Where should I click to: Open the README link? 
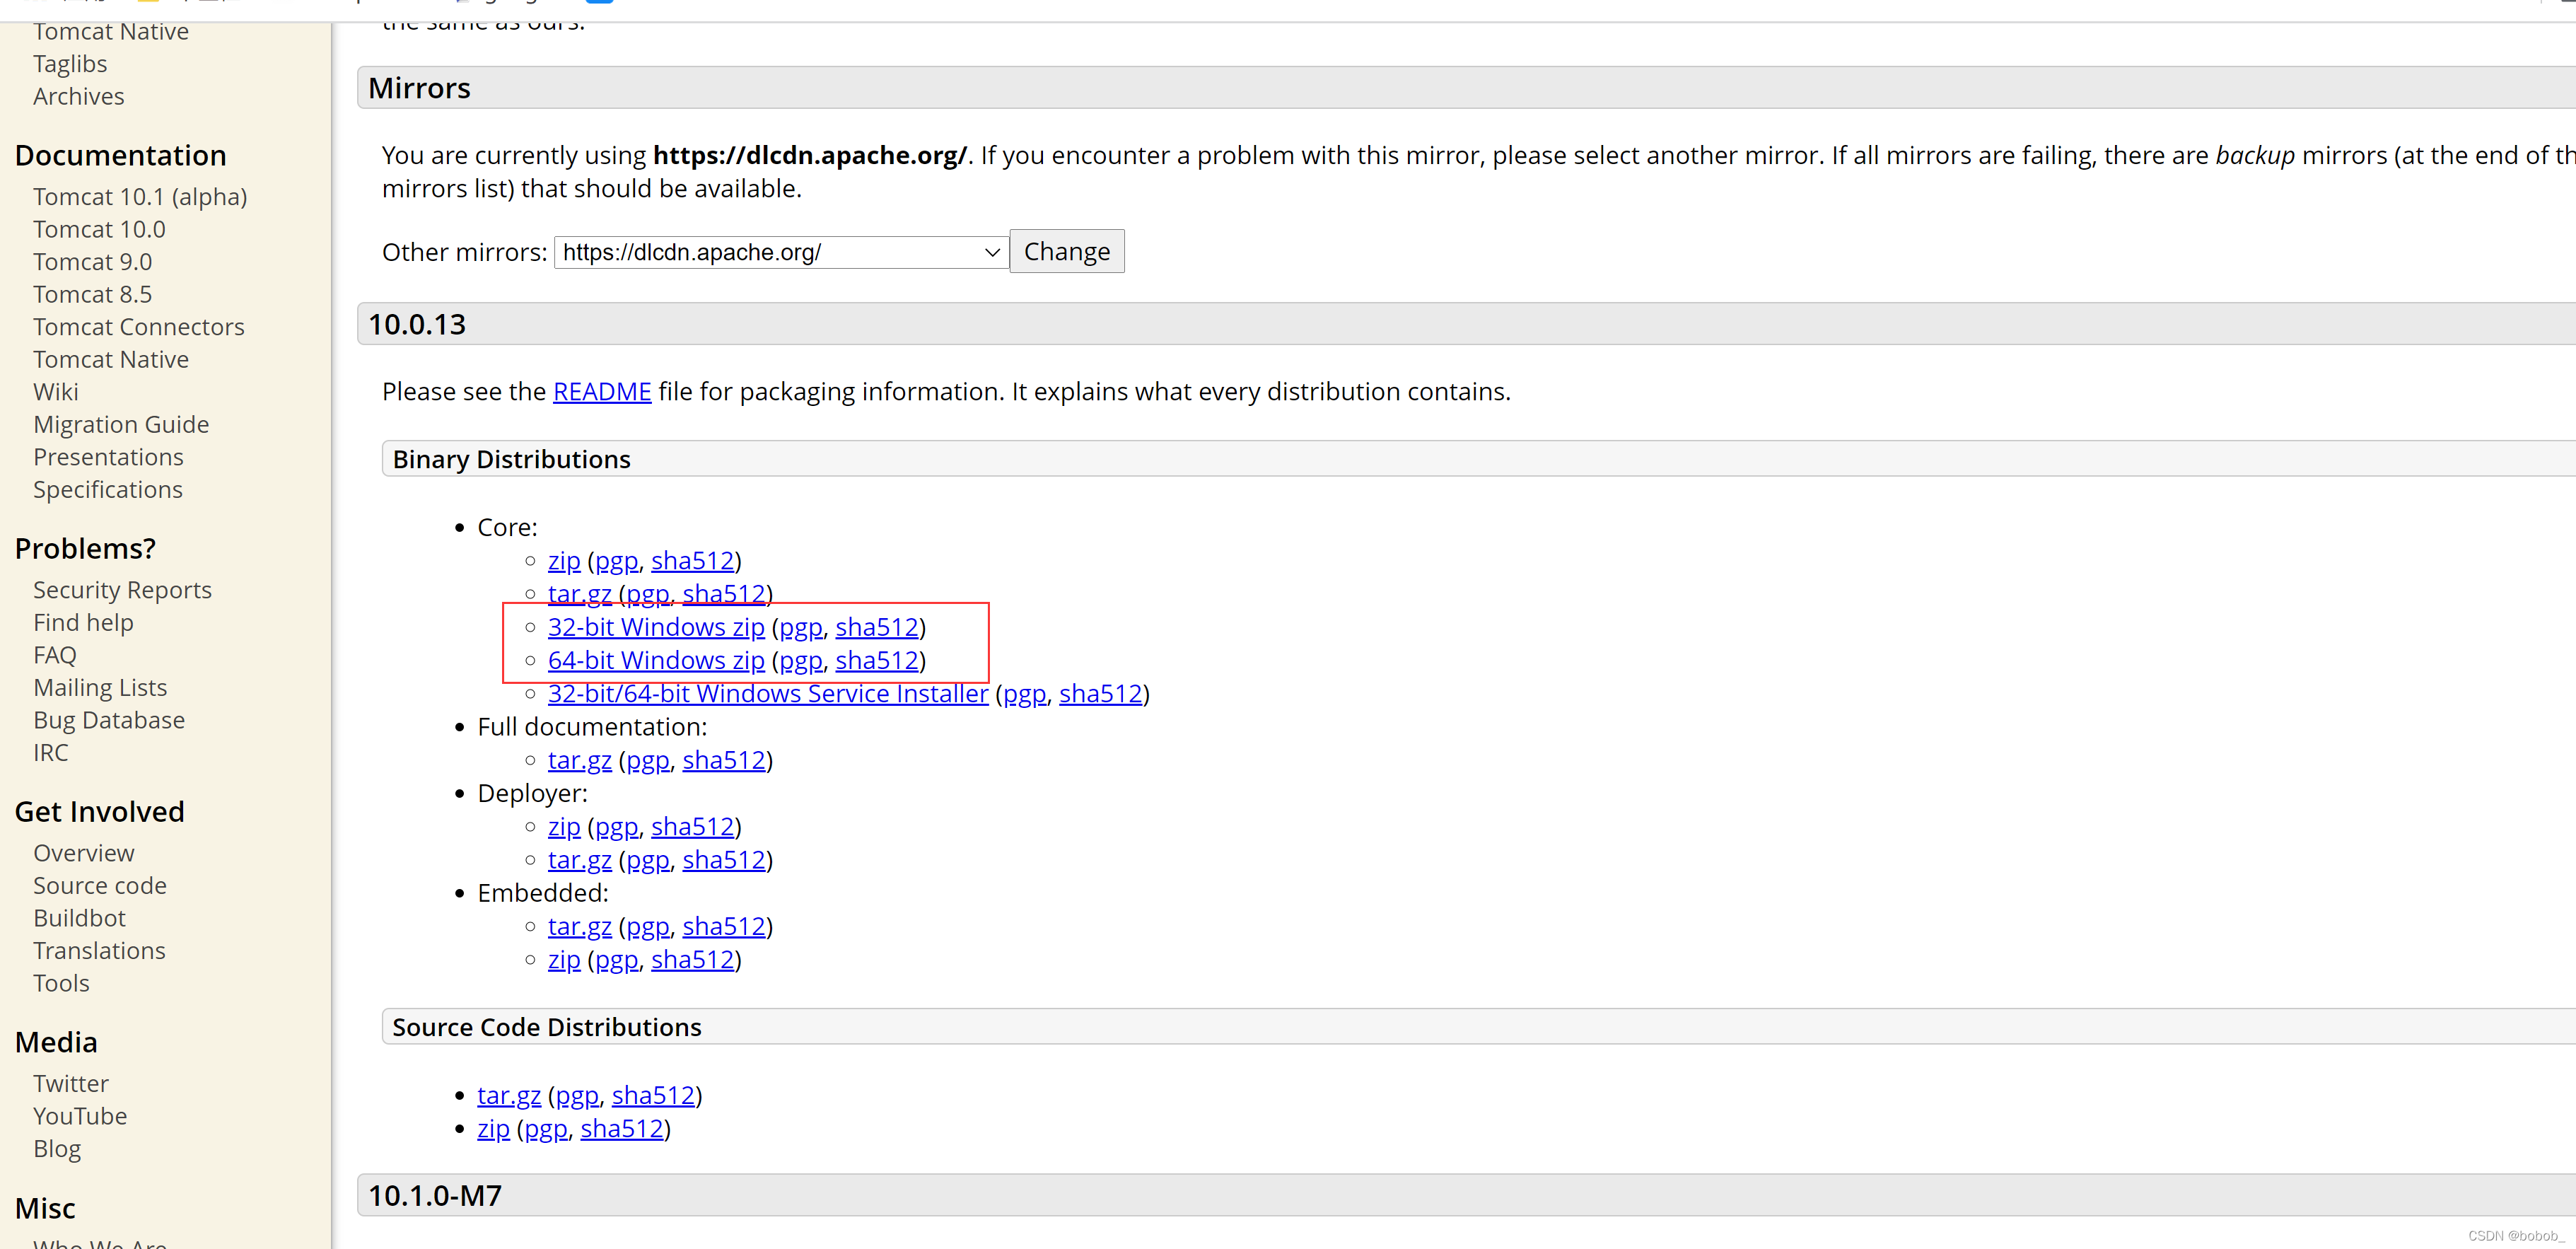(x=601, y=392)
